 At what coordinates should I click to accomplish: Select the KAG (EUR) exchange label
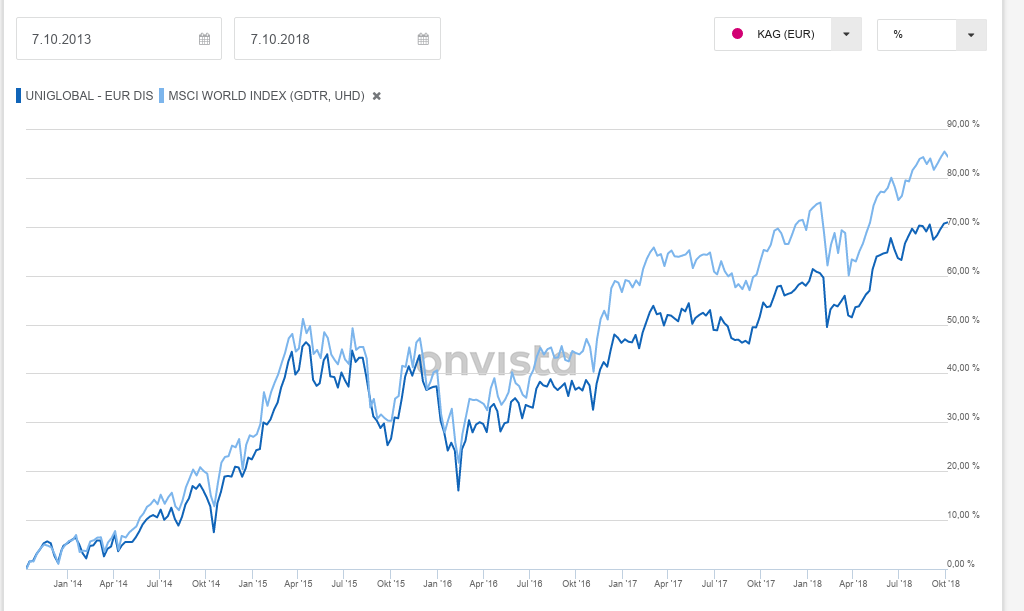click(785, 34)
